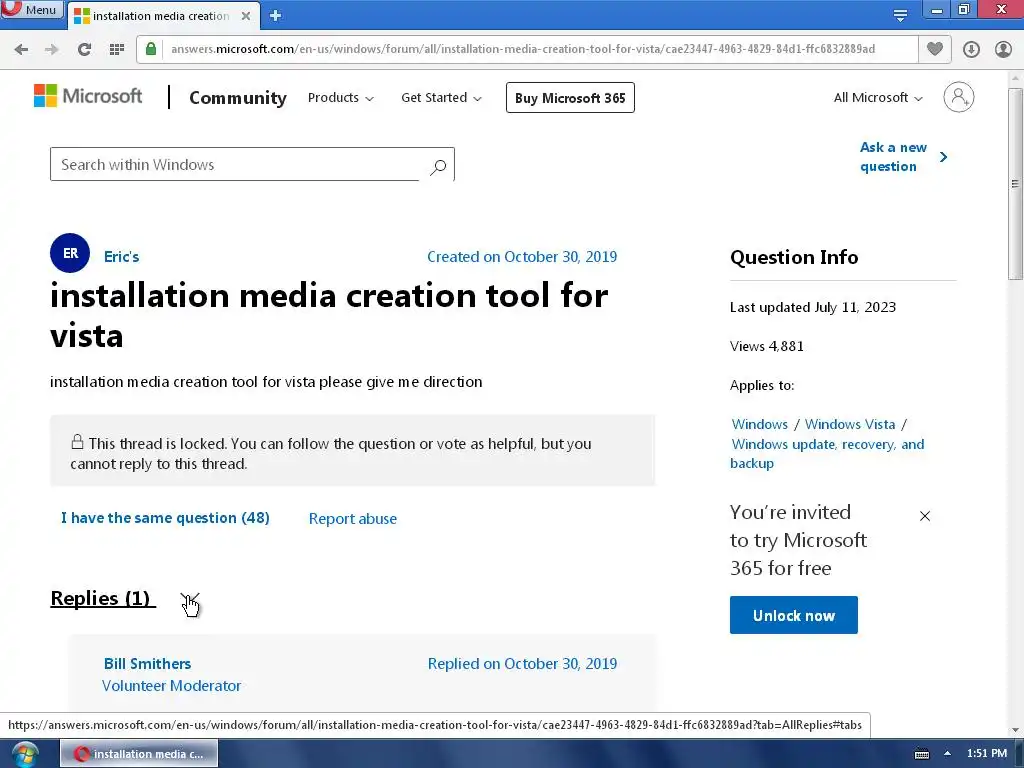Open a new tab with plus icon

[x=276, y=16]
